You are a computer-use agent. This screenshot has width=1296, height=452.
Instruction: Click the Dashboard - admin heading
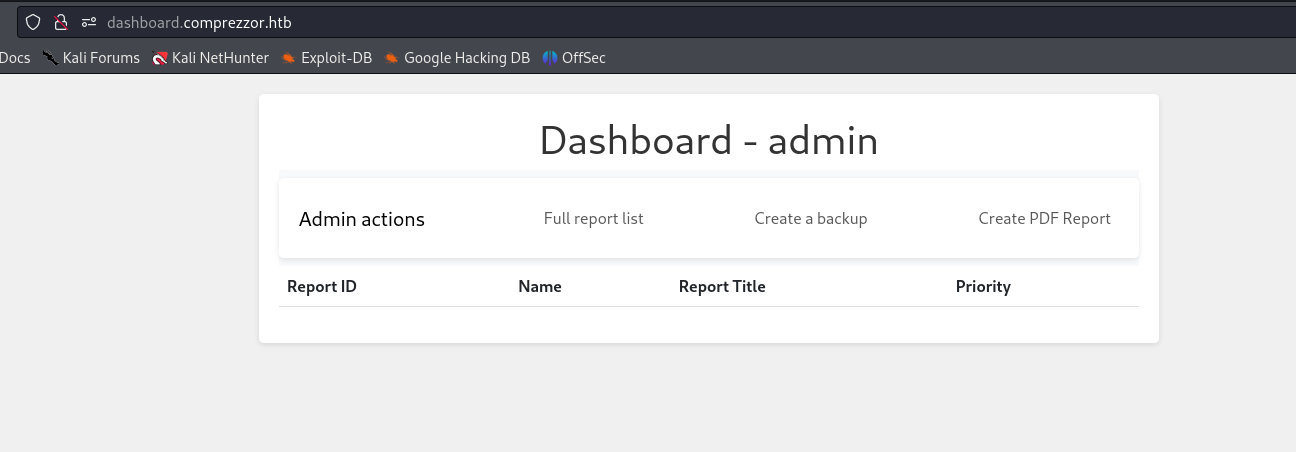[x=709, y=140]
